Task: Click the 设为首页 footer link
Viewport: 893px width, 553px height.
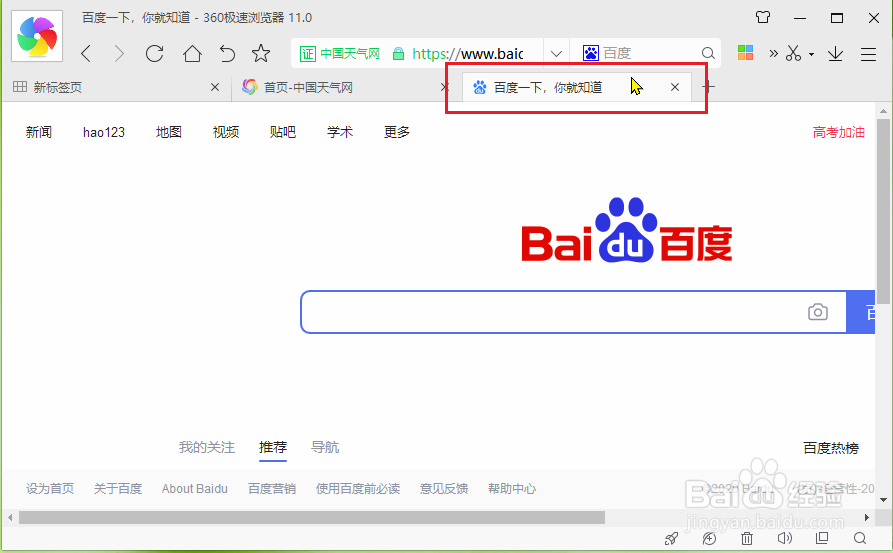Action: pyautogui.click(x=50, y=489)
